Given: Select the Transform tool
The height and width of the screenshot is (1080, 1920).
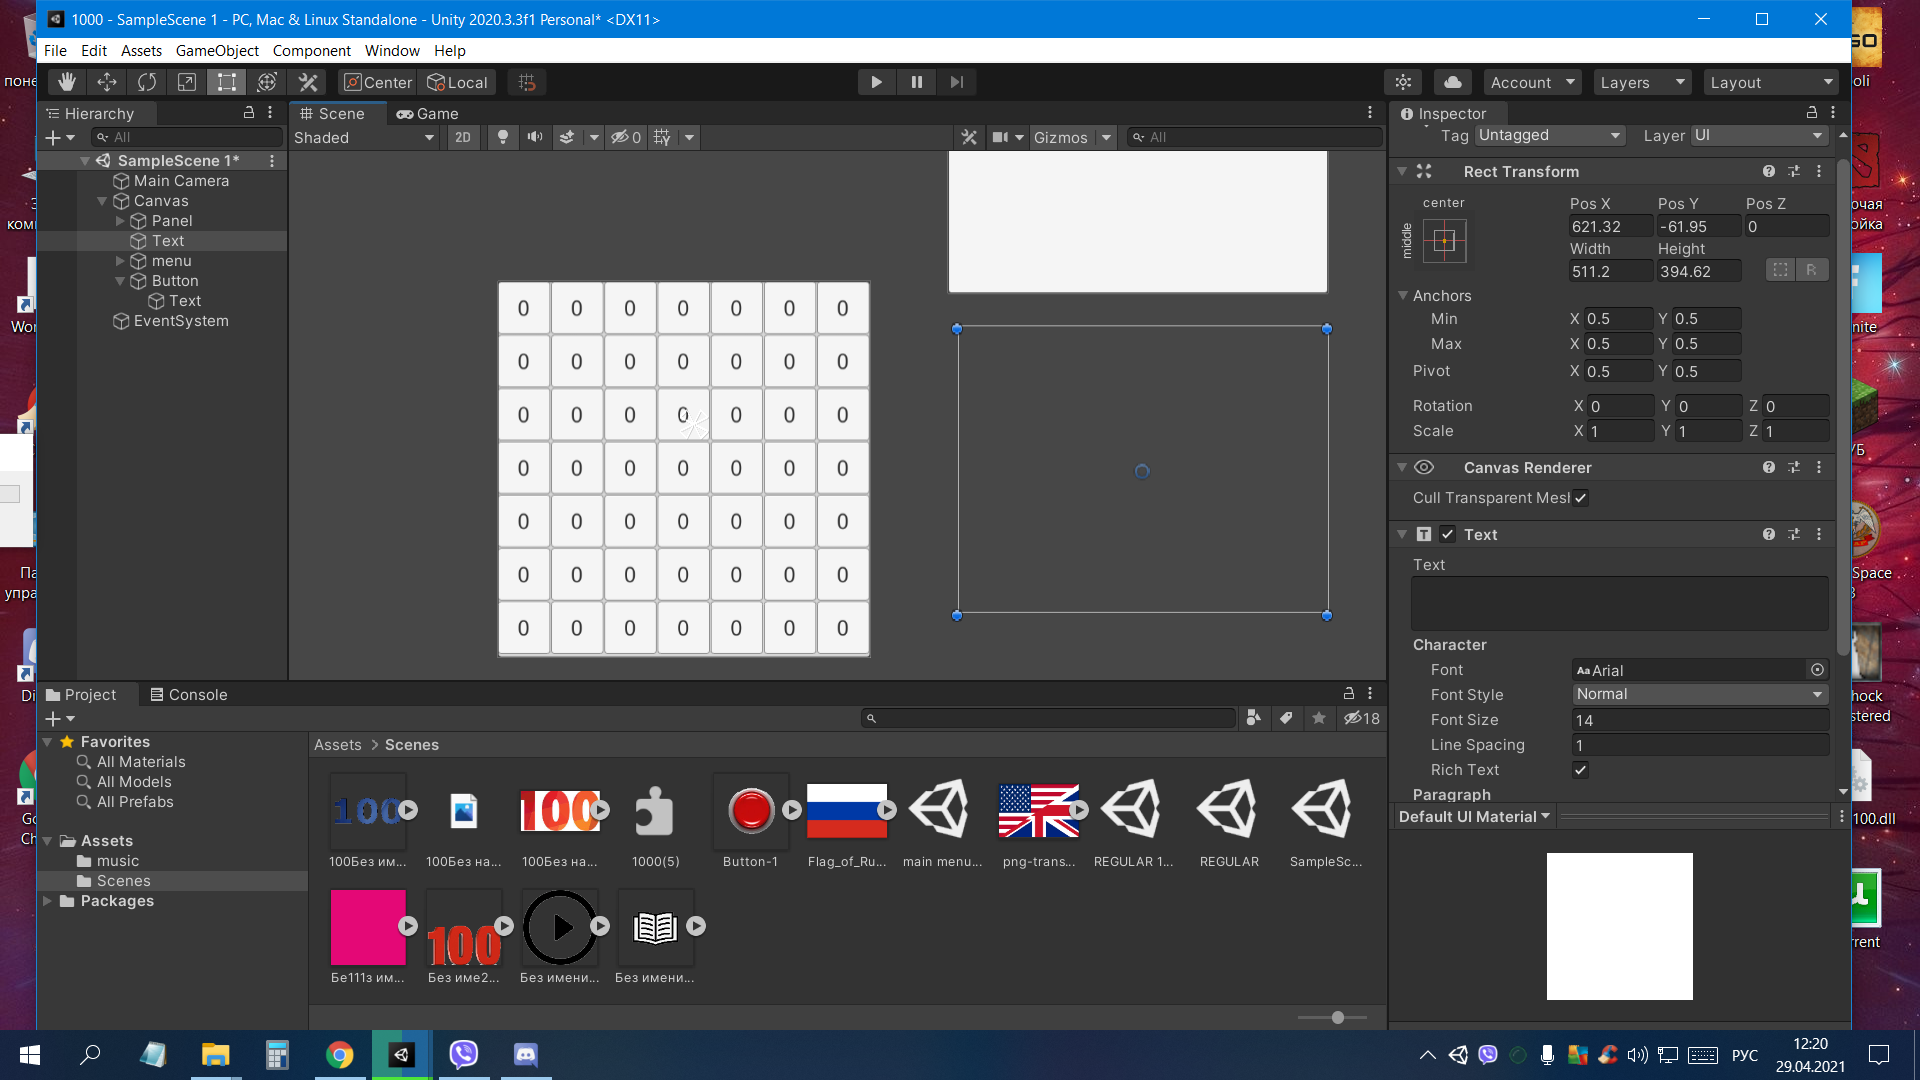Looking at the screenshot, I should (267, 82).
